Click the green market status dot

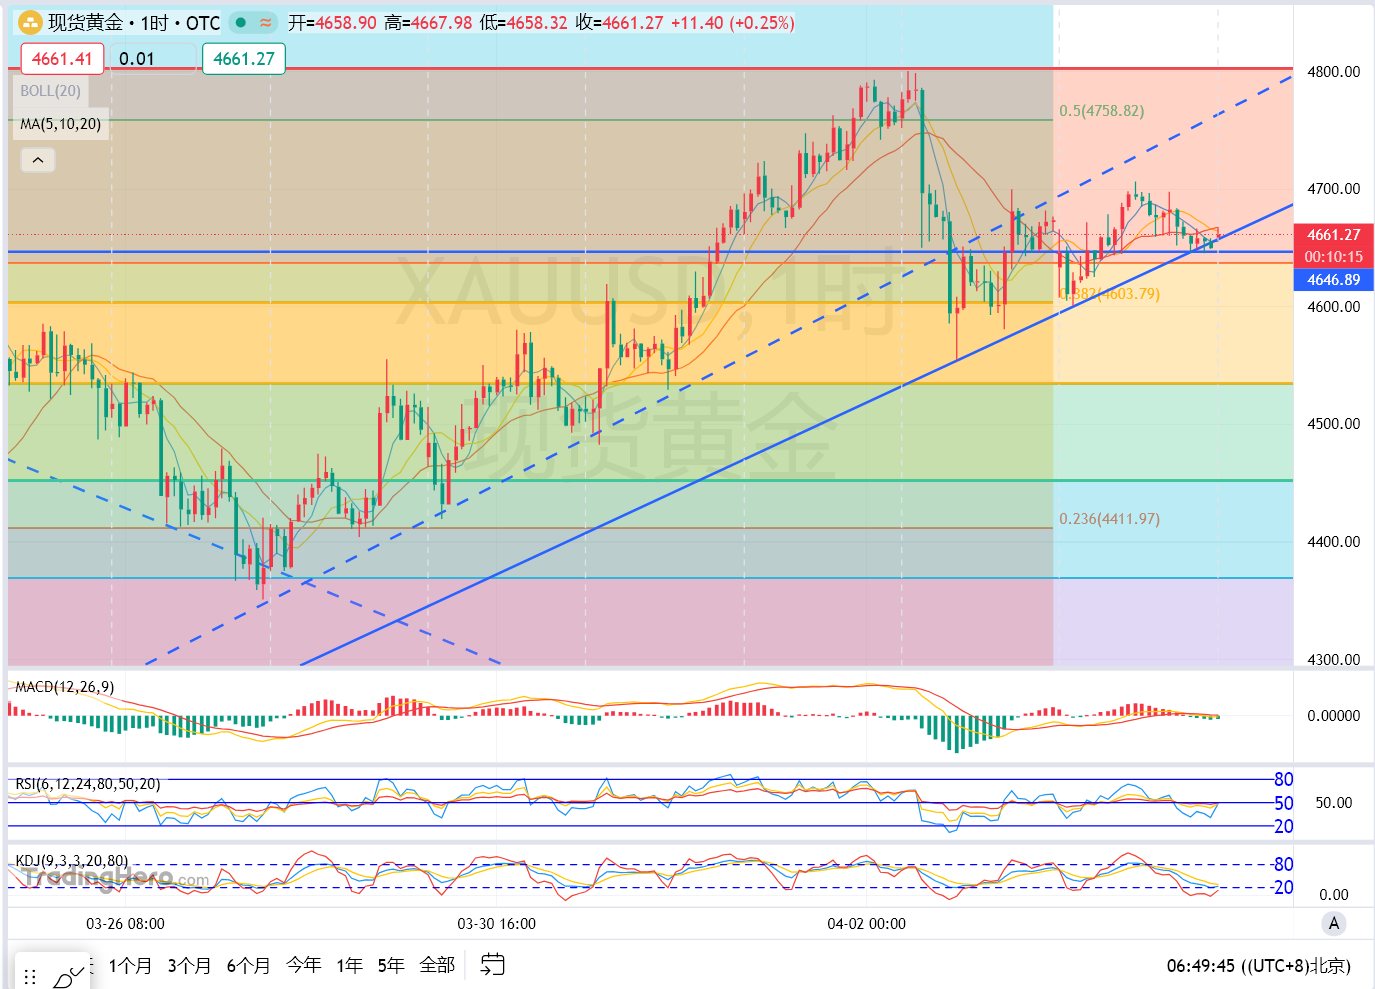(241, 22)
